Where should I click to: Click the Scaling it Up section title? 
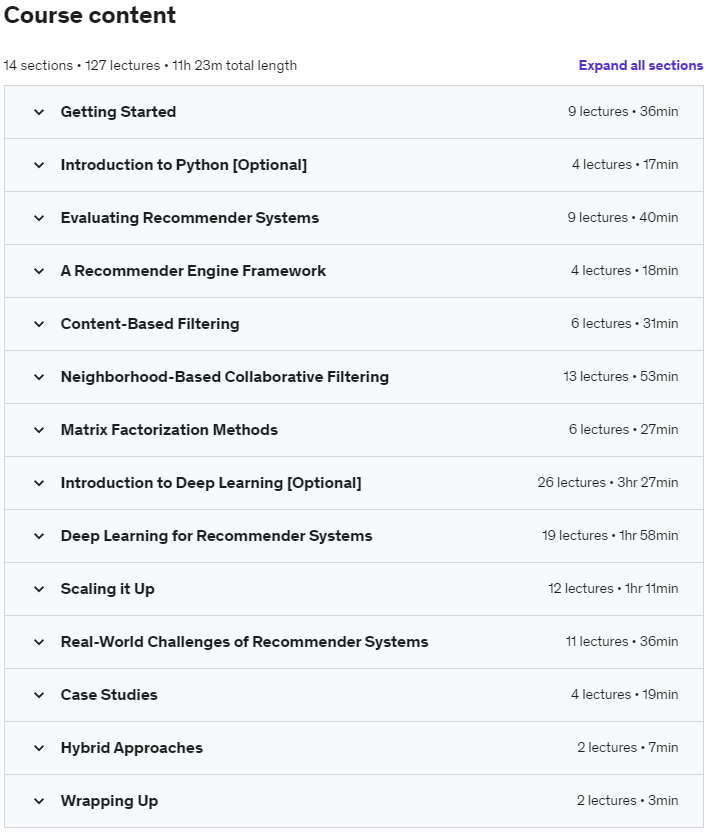(x=108, y=589)
